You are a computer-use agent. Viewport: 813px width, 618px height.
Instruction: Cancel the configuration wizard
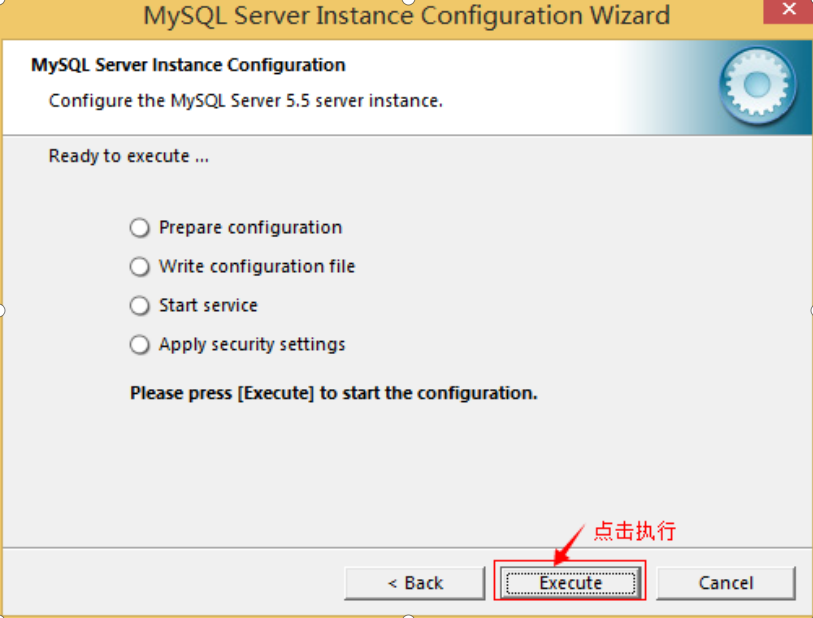pyautogui.click(x=726, y=583)
